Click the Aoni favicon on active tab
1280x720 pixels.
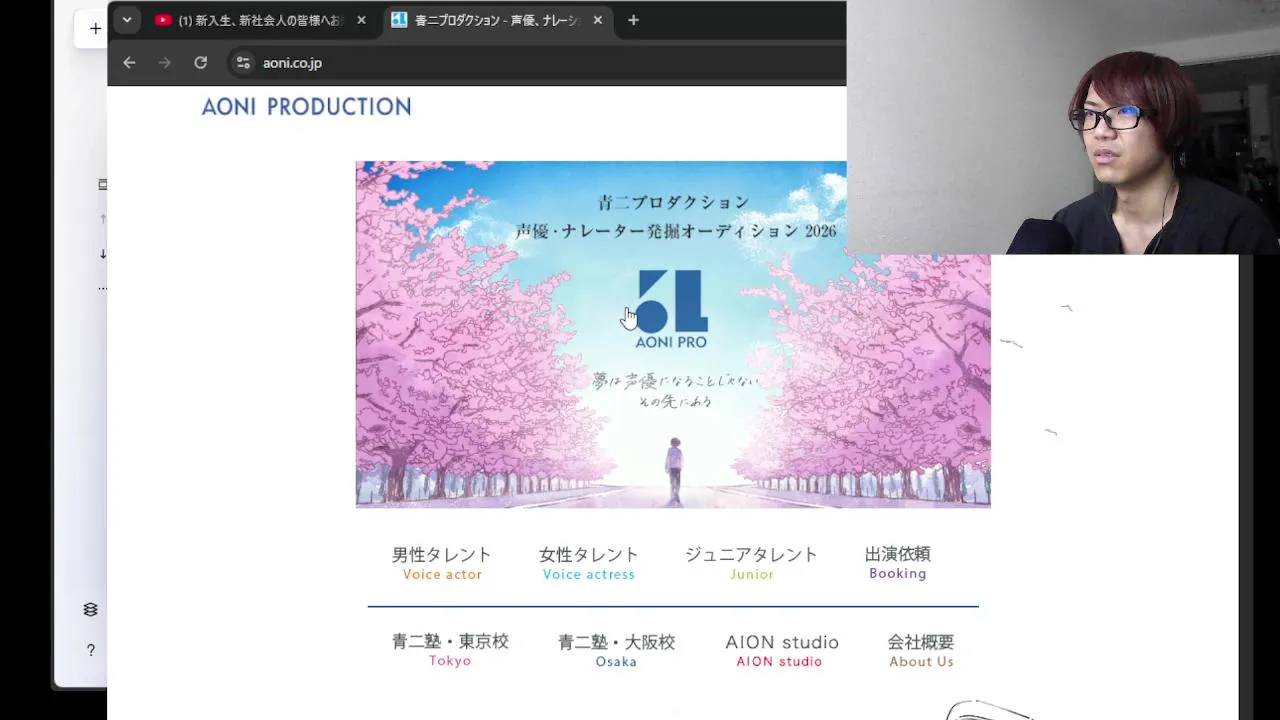(399, 20)
